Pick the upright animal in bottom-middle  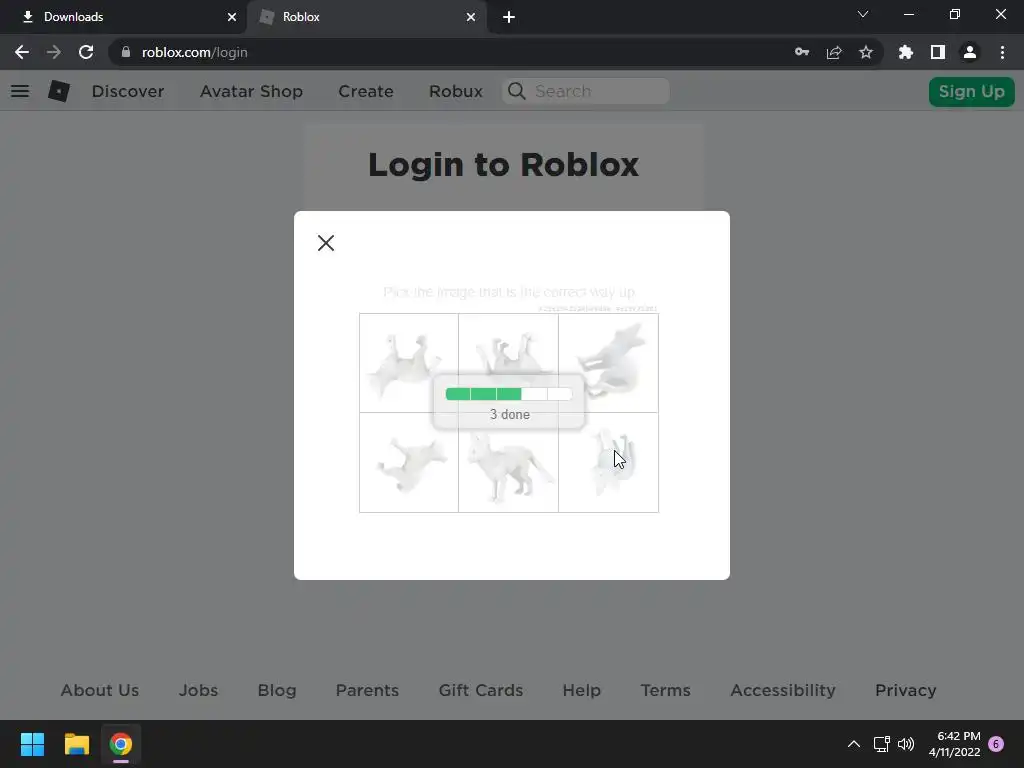pyautogui.click(x=509, y=462)
